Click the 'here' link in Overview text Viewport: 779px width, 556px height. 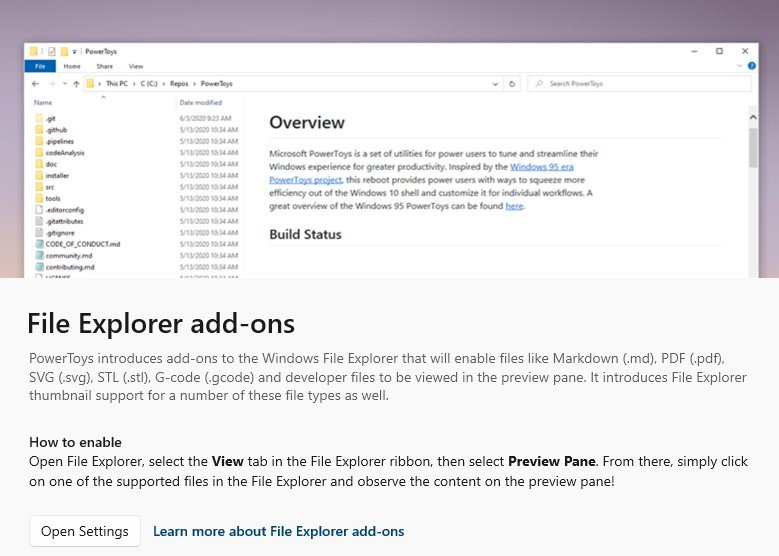[514, 206]
